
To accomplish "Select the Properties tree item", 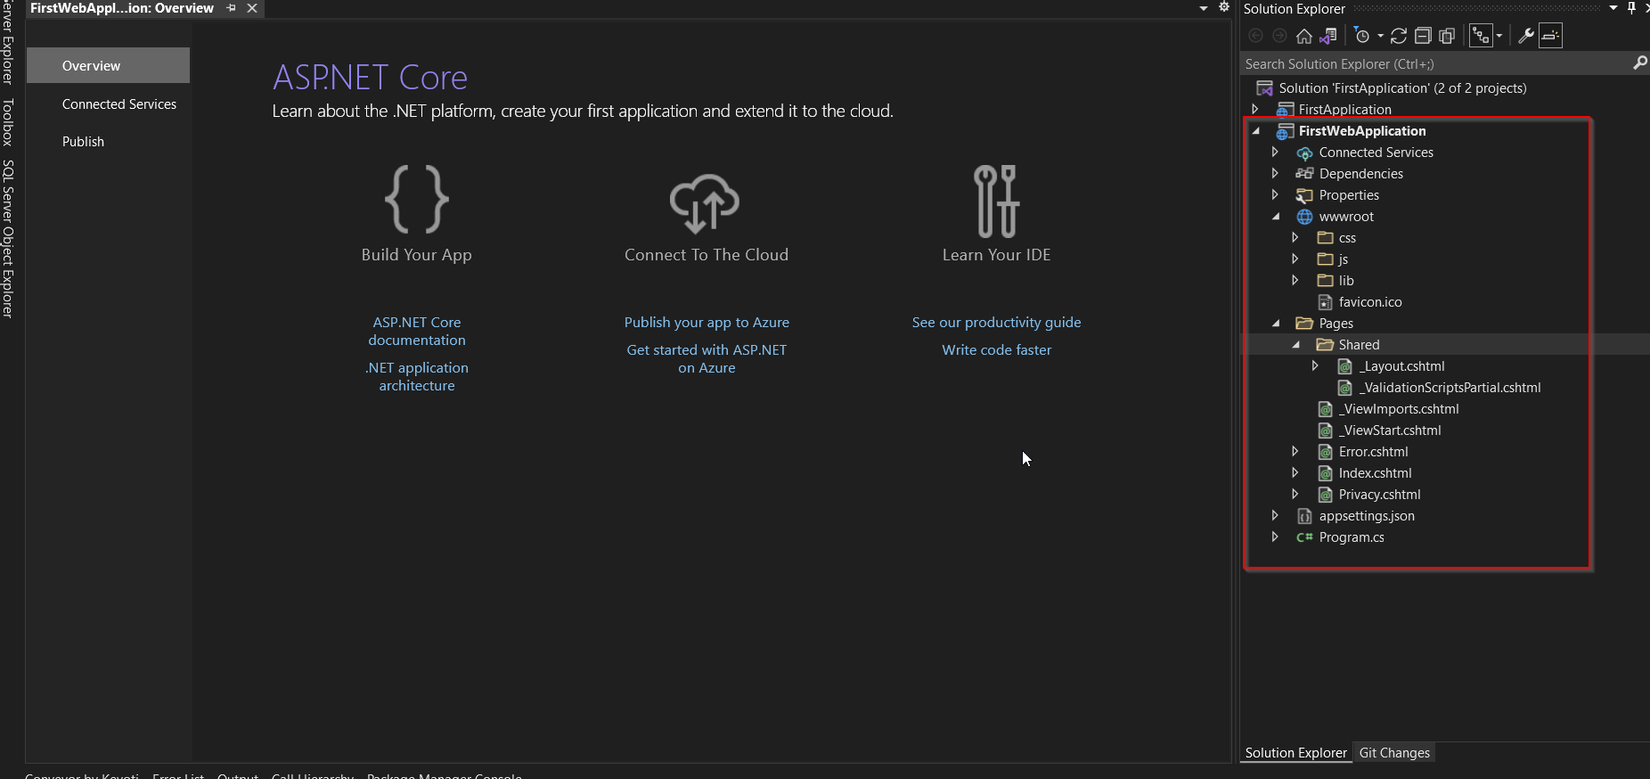I will pos(1349,195).
